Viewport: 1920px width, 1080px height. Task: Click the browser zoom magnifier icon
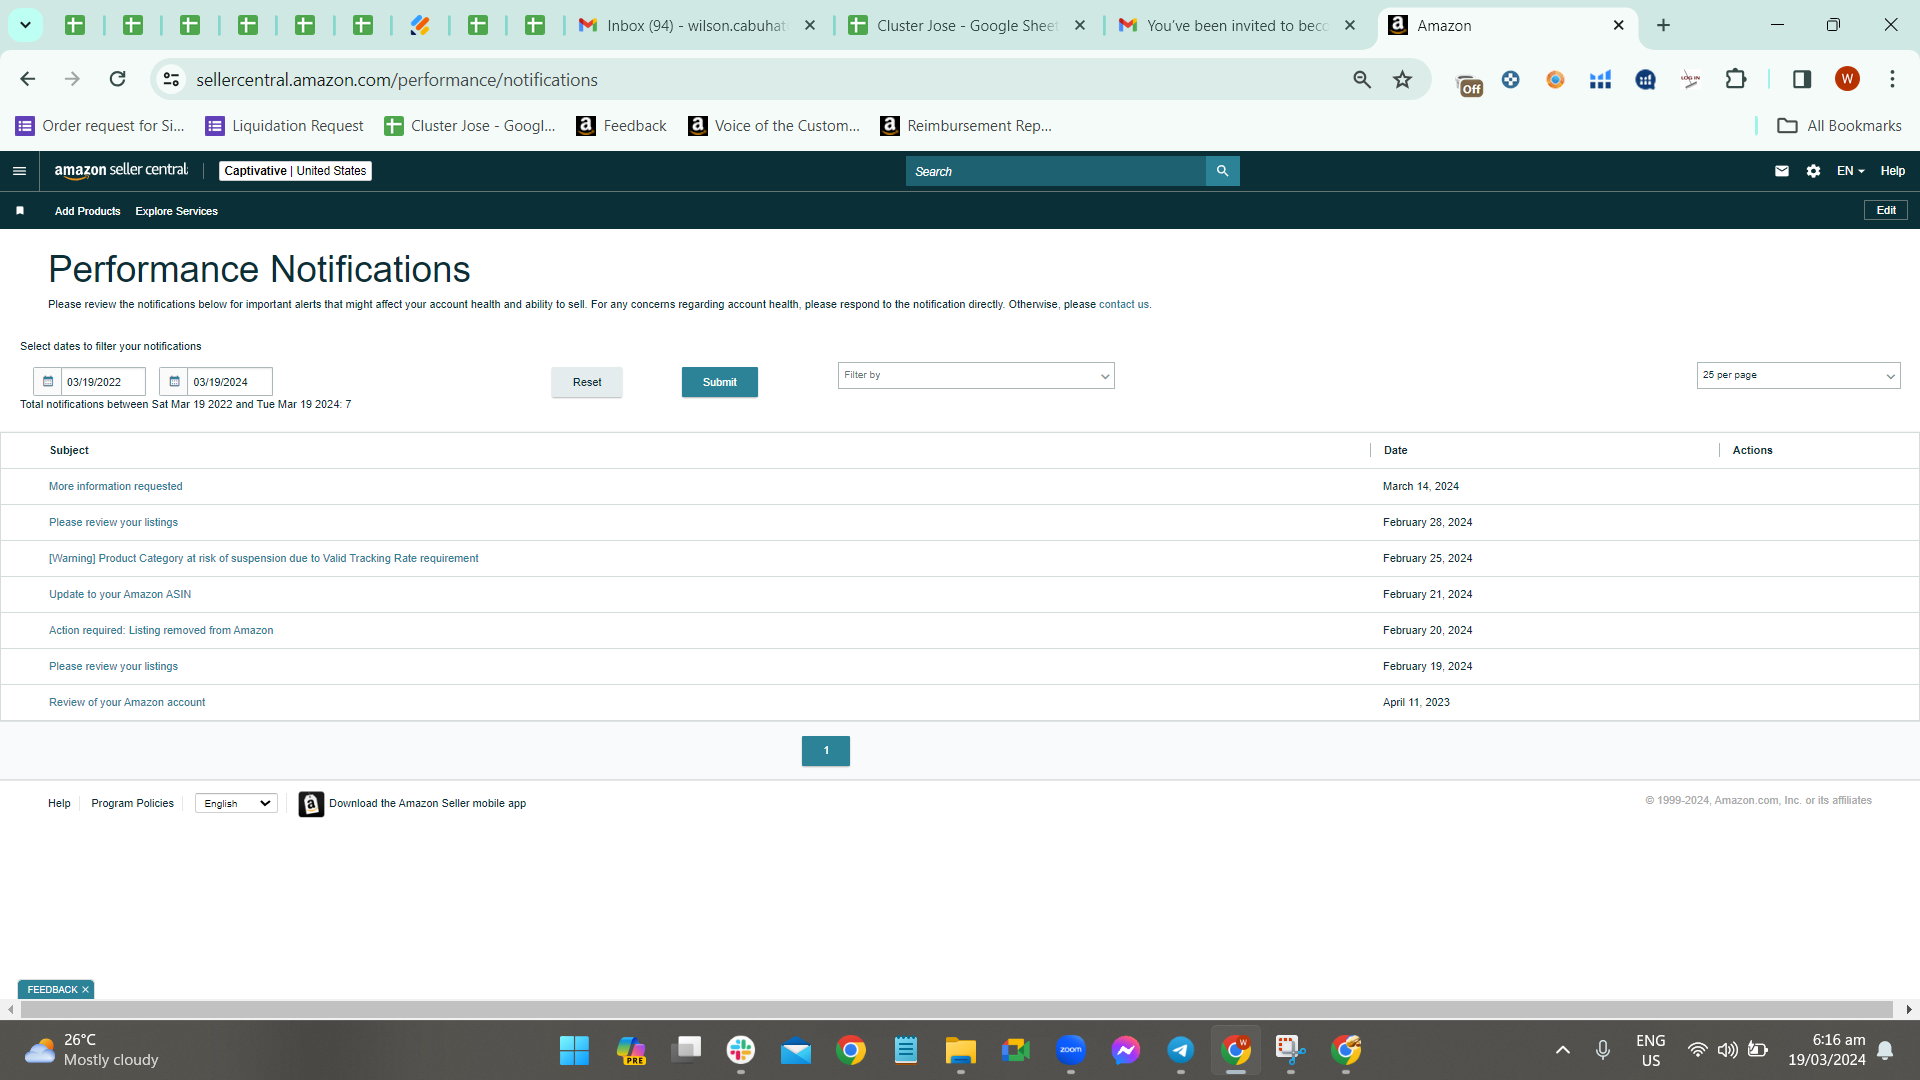[x=1362, y=80]
